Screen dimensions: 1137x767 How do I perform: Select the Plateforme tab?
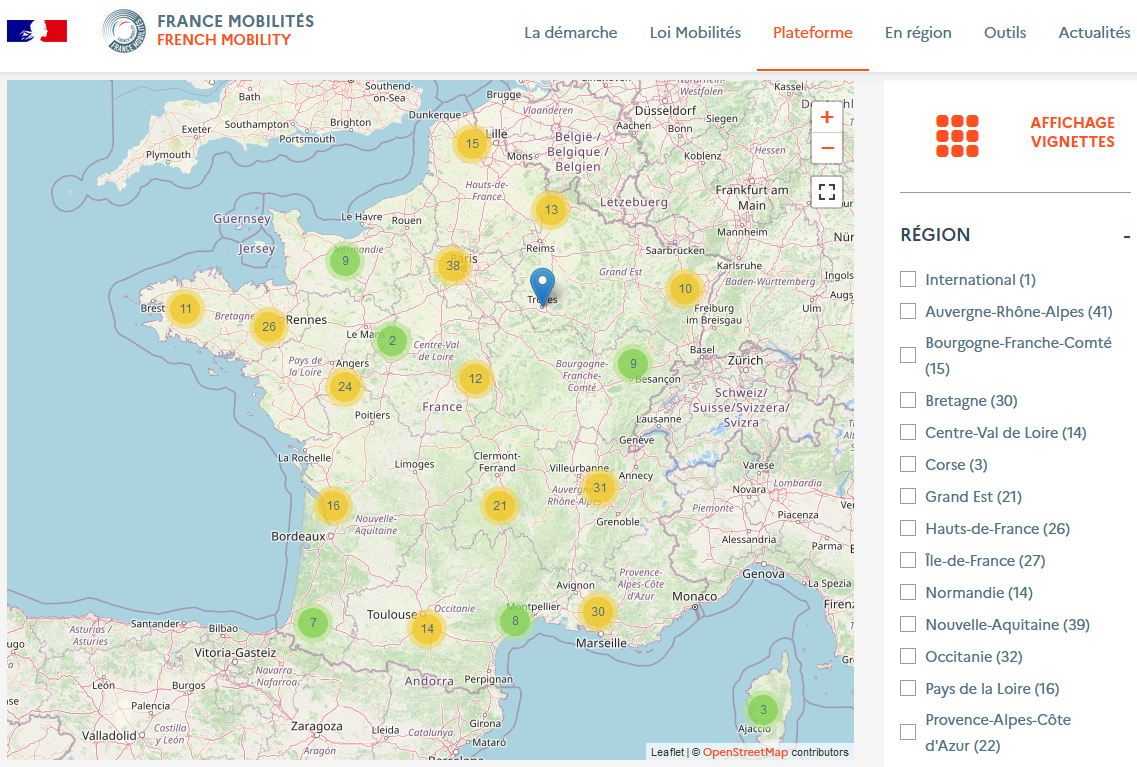click(812, 33)
